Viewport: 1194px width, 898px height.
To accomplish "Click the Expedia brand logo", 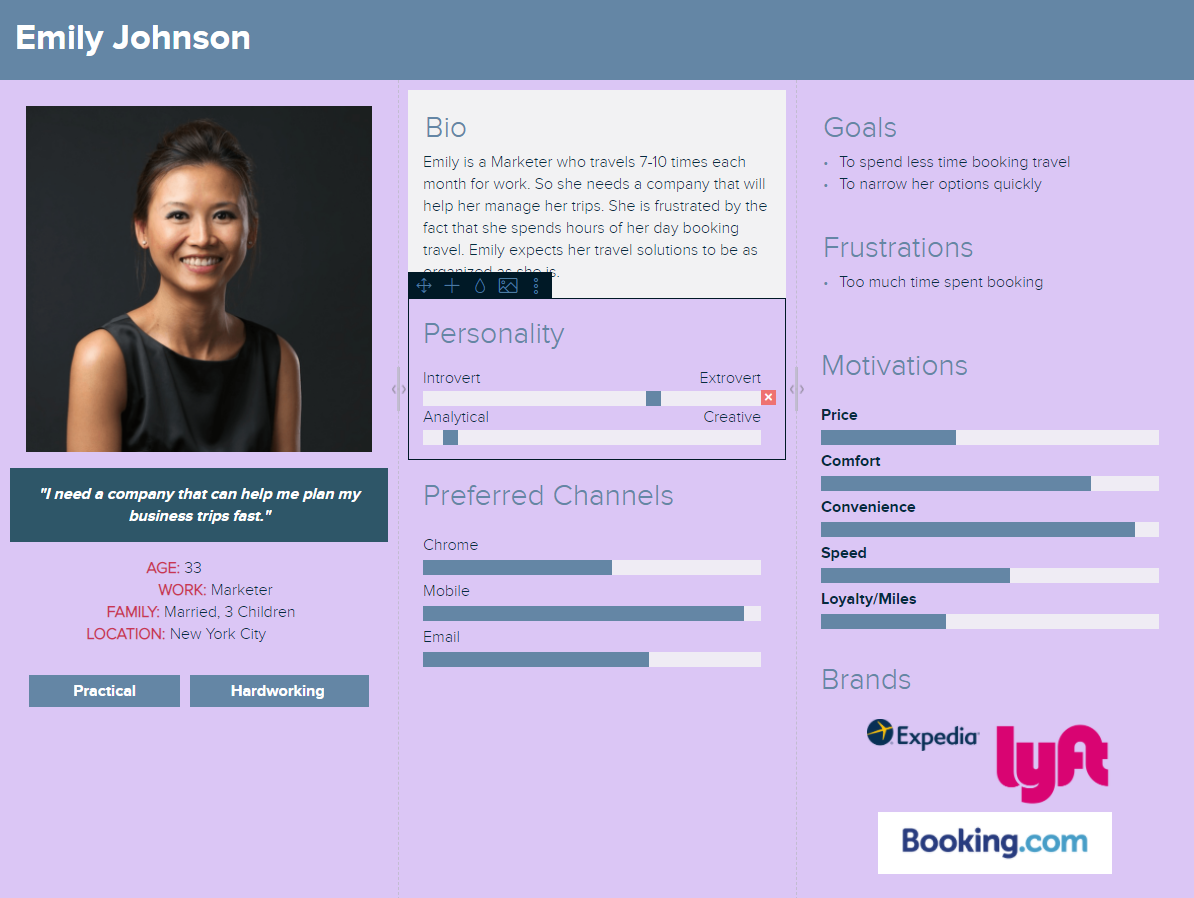I will pyautogui.click(x=923, y=733).
